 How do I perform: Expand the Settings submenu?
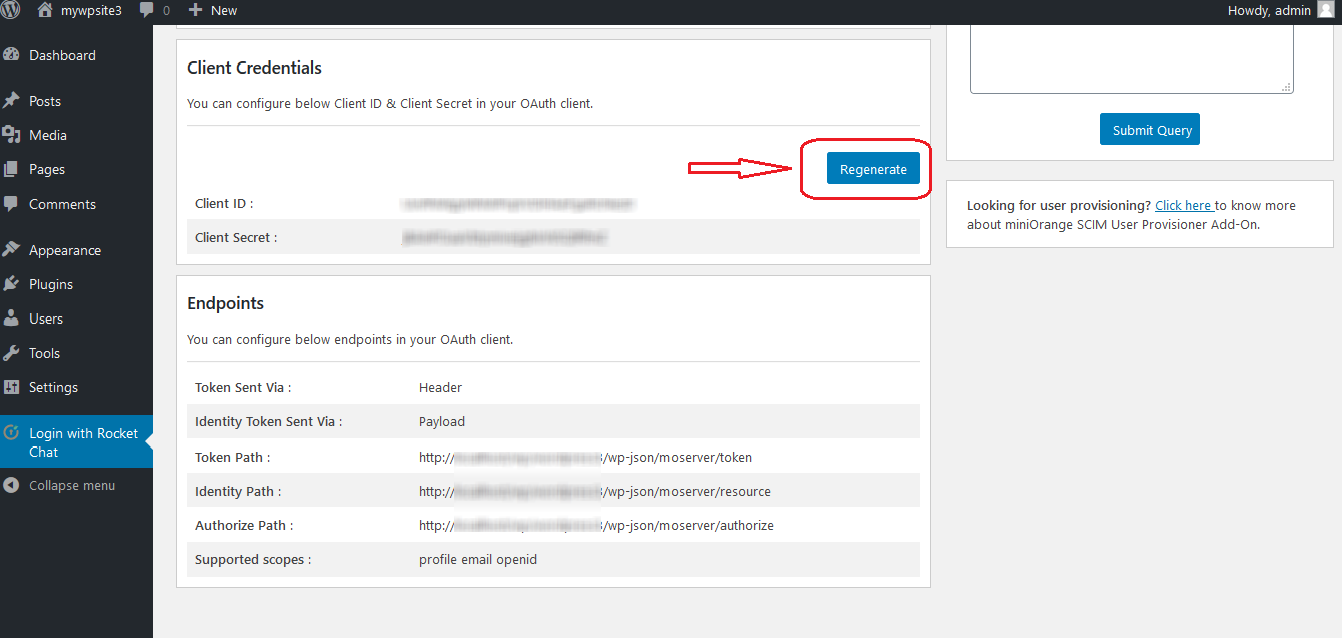coord(52,387)
